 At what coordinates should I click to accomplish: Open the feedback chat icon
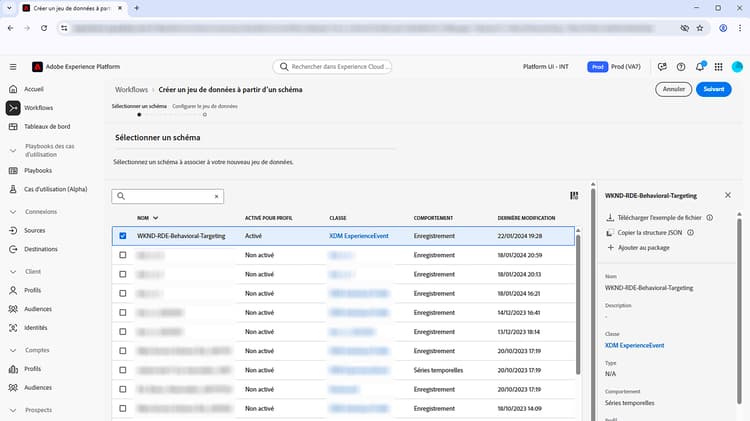click(662, 66)
